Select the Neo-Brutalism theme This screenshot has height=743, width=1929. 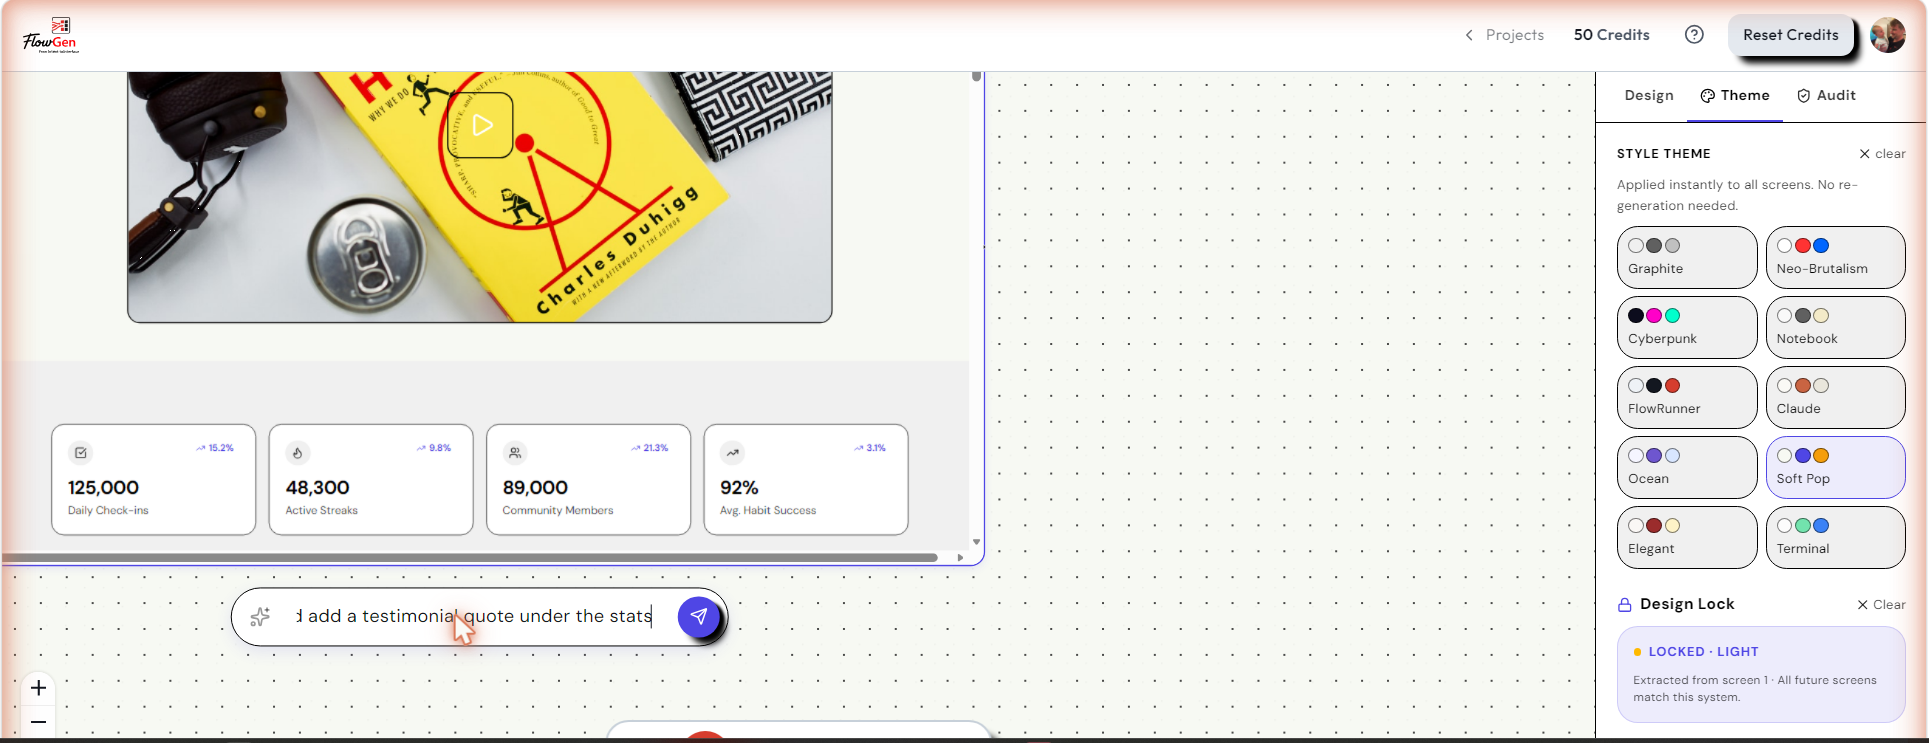(1836, 258)
